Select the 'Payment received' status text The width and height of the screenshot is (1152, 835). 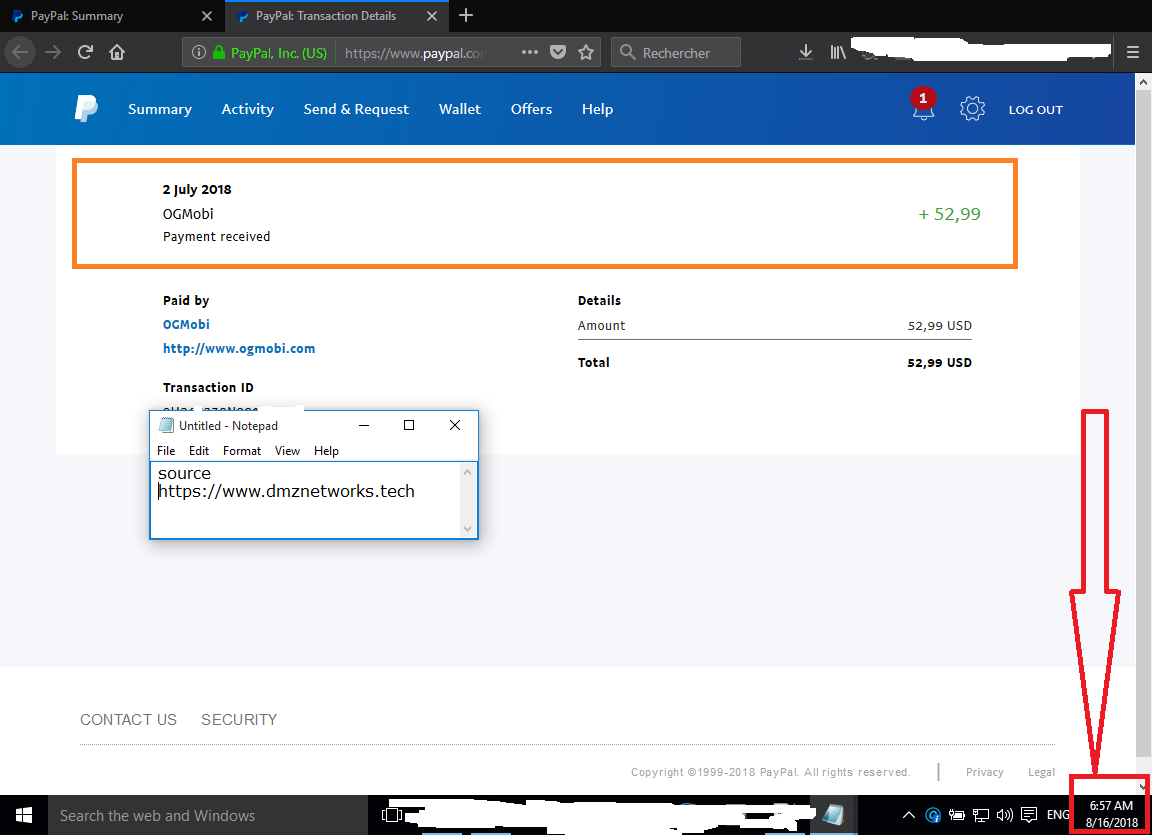point(217,236)
